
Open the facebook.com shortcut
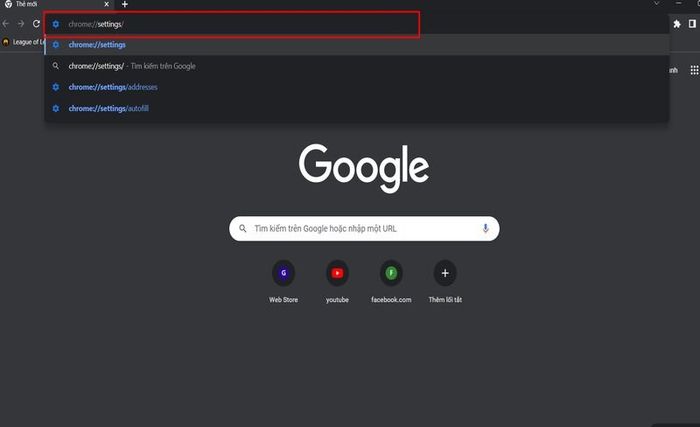pos(391,281)
